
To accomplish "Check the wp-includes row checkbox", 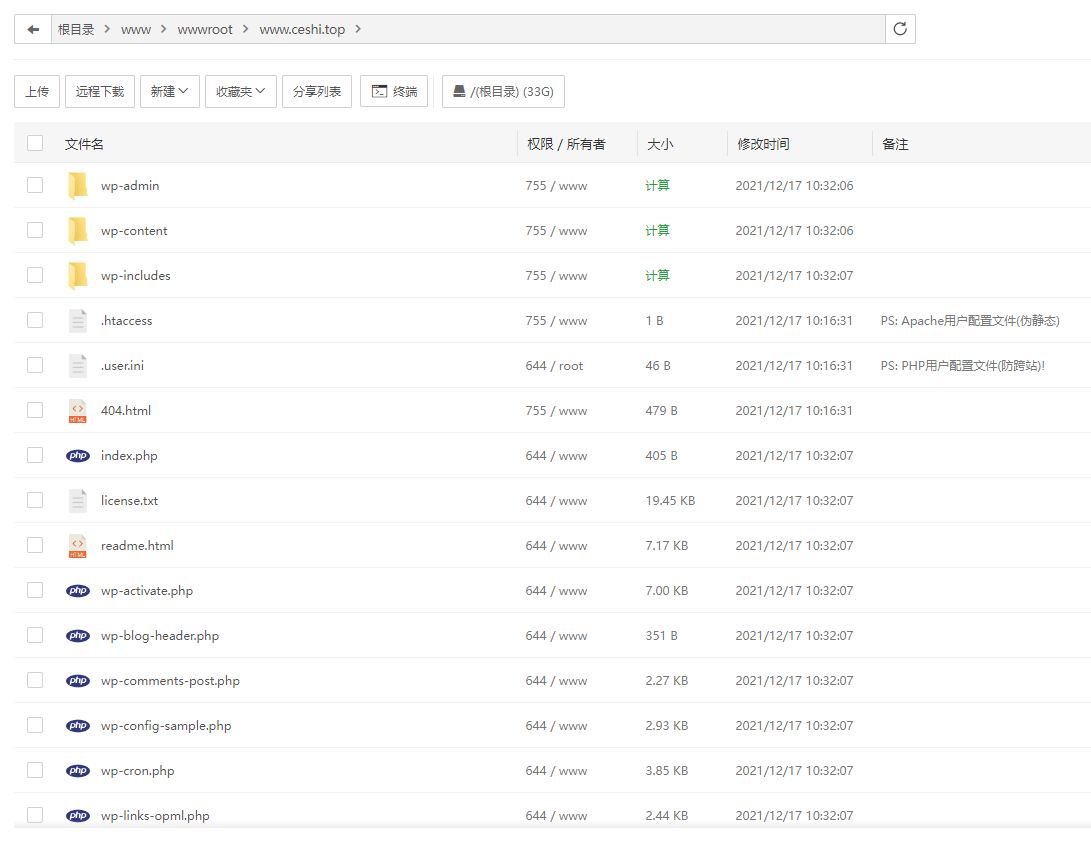I will click(35, 275).
